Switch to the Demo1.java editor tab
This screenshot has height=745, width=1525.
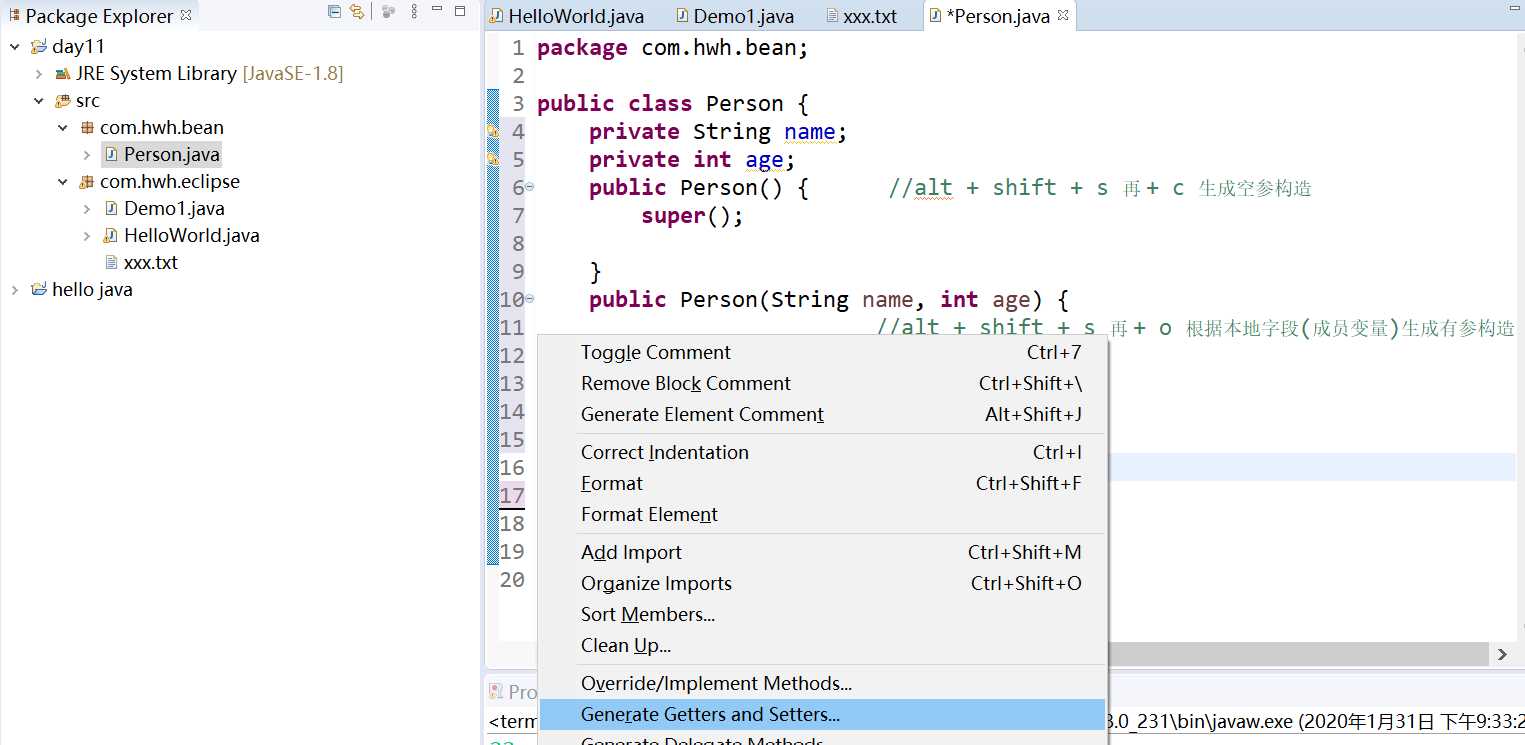coord(735,17)
